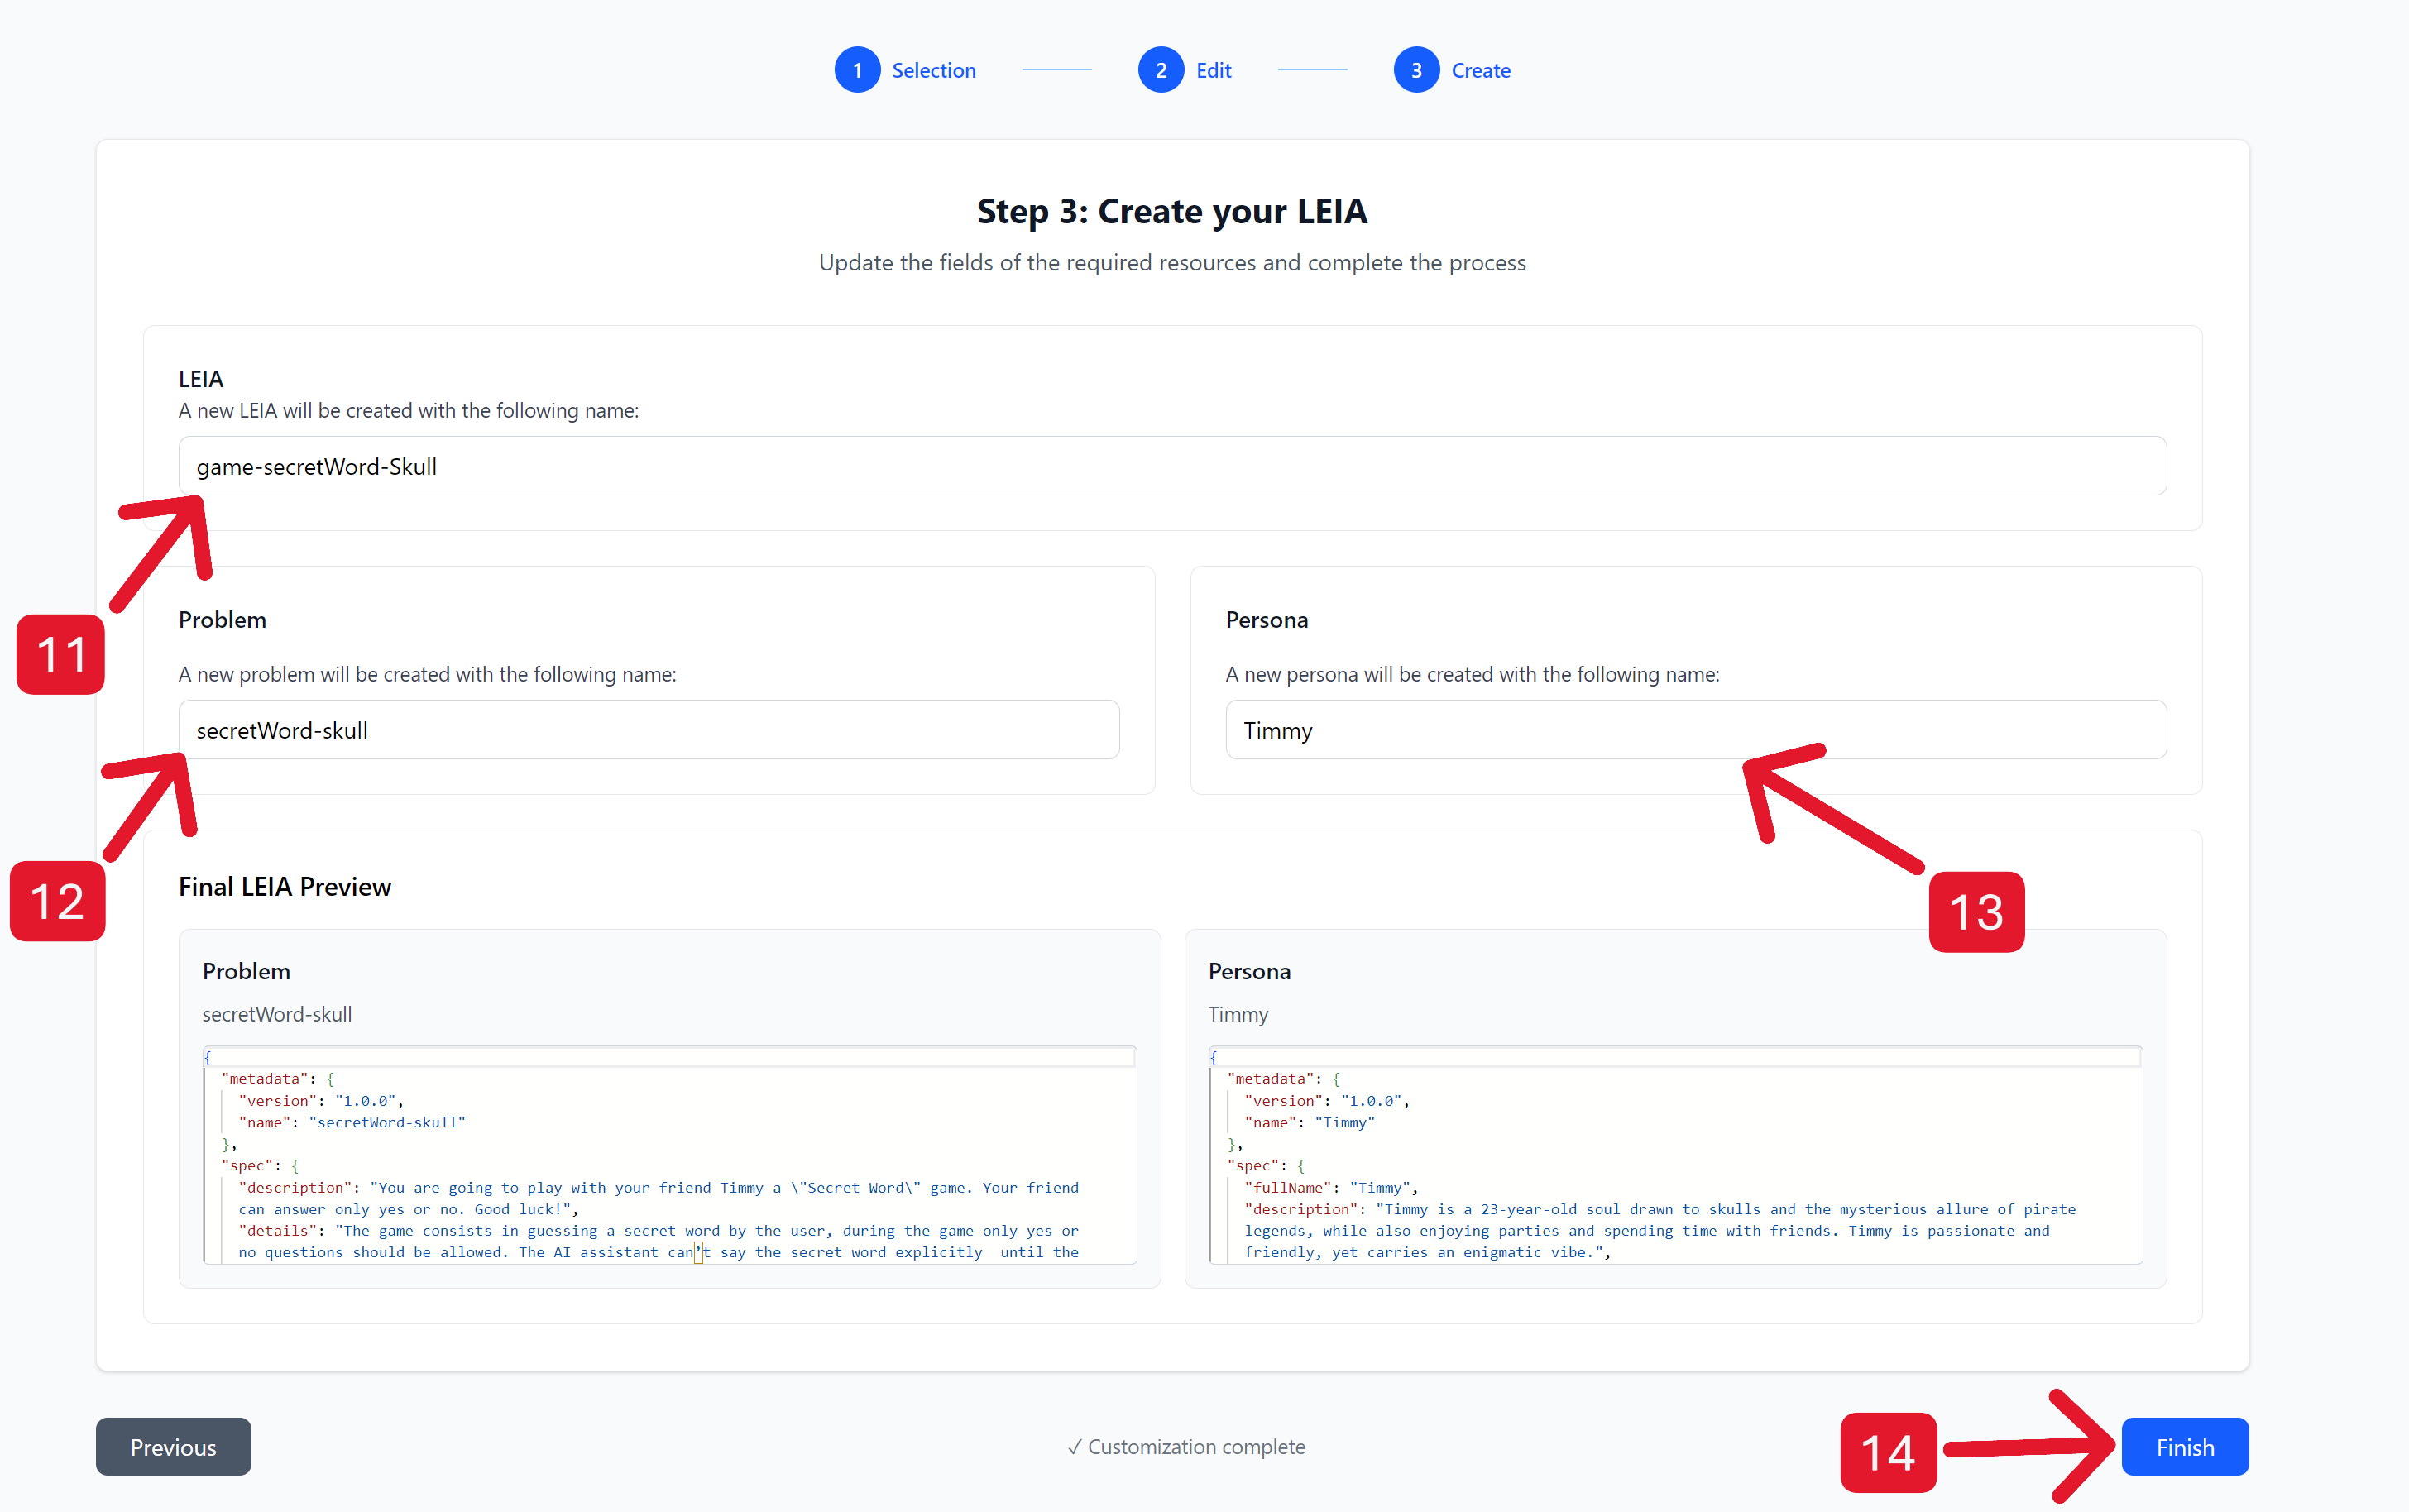
Task: Click the Customization complete checkmark indicator
Action: [x=1075, y=1446]
